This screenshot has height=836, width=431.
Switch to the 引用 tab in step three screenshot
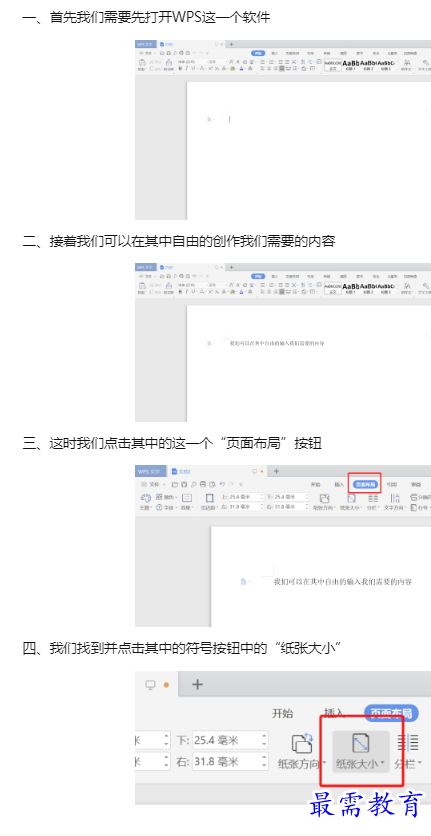(x=392, y=485)
